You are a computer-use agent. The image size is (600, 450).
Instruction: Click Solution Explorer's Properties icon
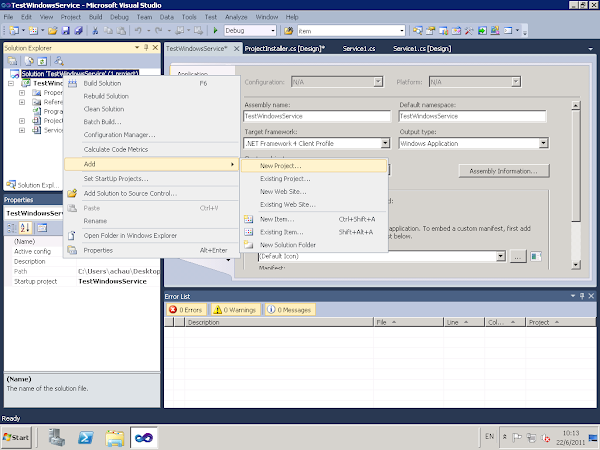[x=12, y=61]
